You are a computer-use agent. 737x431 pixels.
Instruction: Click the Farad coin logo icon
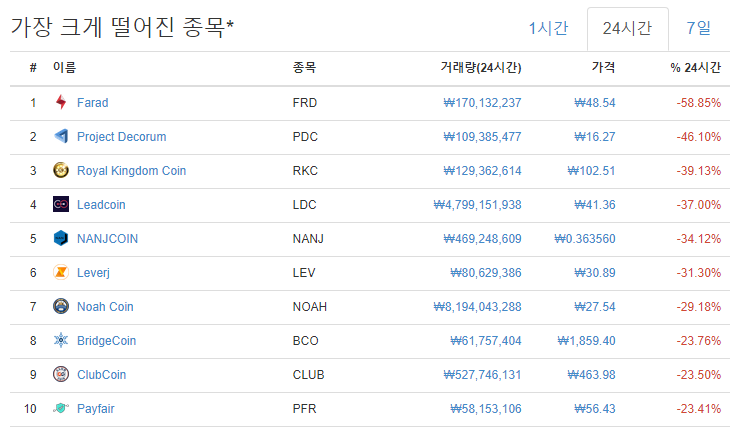point(61,102)
